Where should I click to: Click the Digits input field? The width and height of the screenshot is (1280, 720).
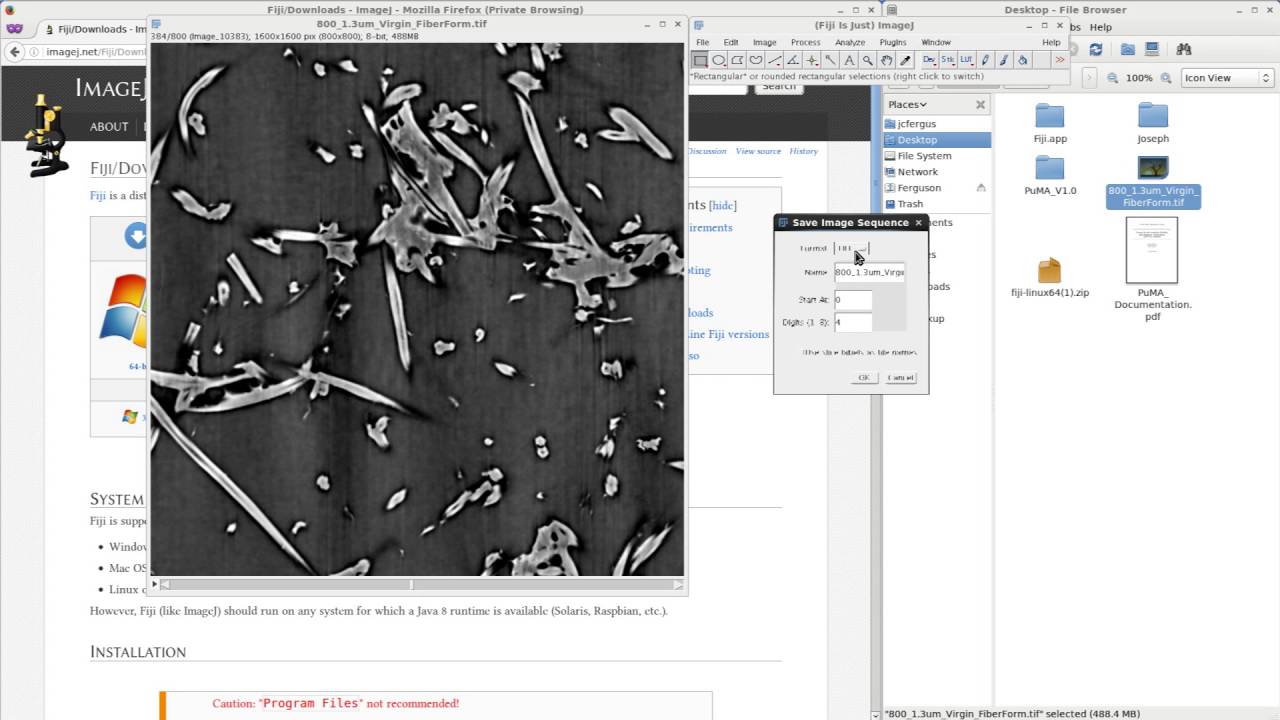click(x=853, y=322)
